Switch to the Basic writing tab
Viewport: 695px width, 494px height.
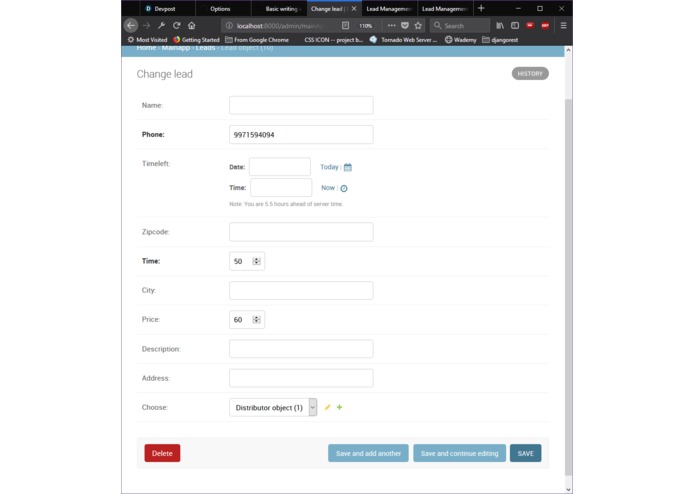278,8
